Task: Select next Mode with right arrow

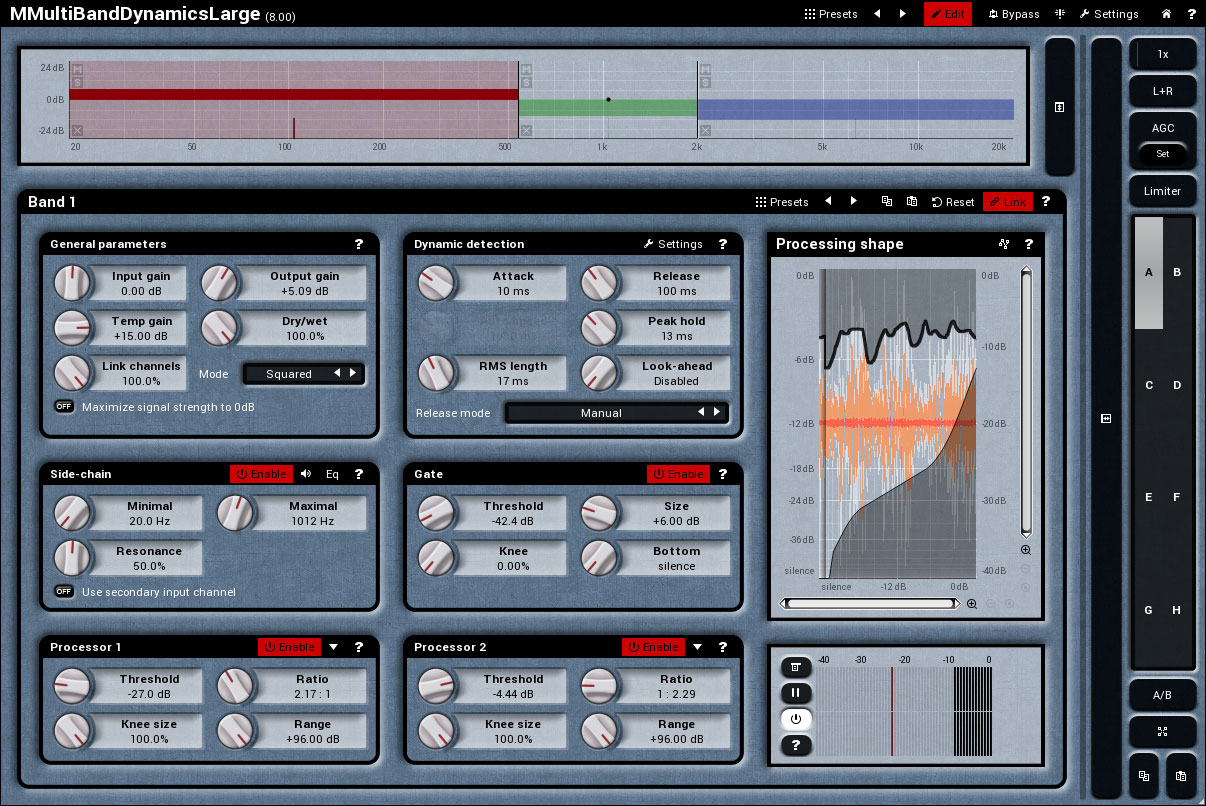Action: click(x=353, y=373)
